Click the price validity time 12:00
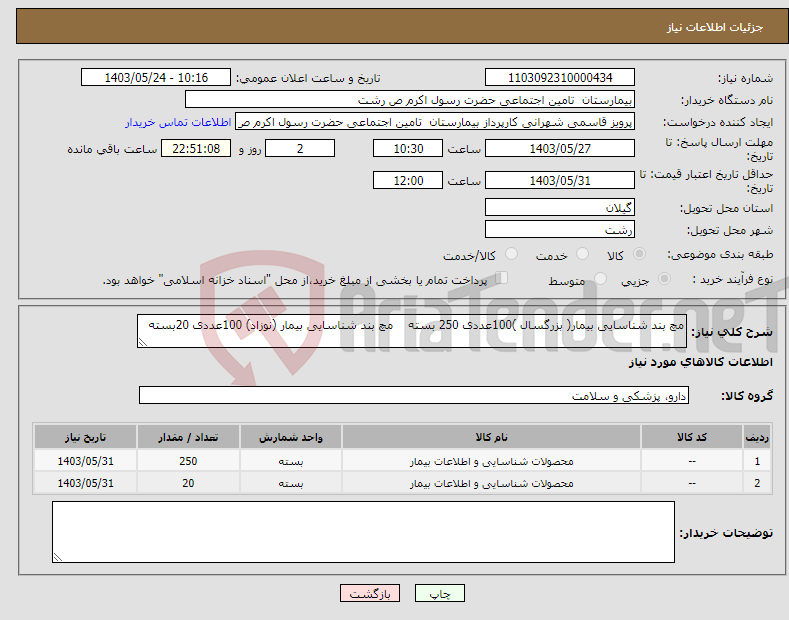The image size is (789, 620). point(408,180)
